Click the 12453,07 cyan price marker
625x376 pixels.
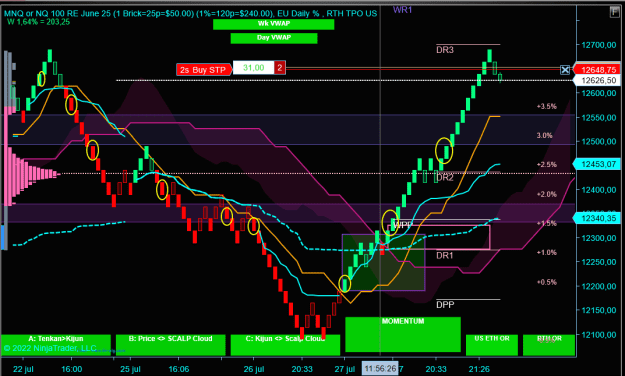(597, 164)
